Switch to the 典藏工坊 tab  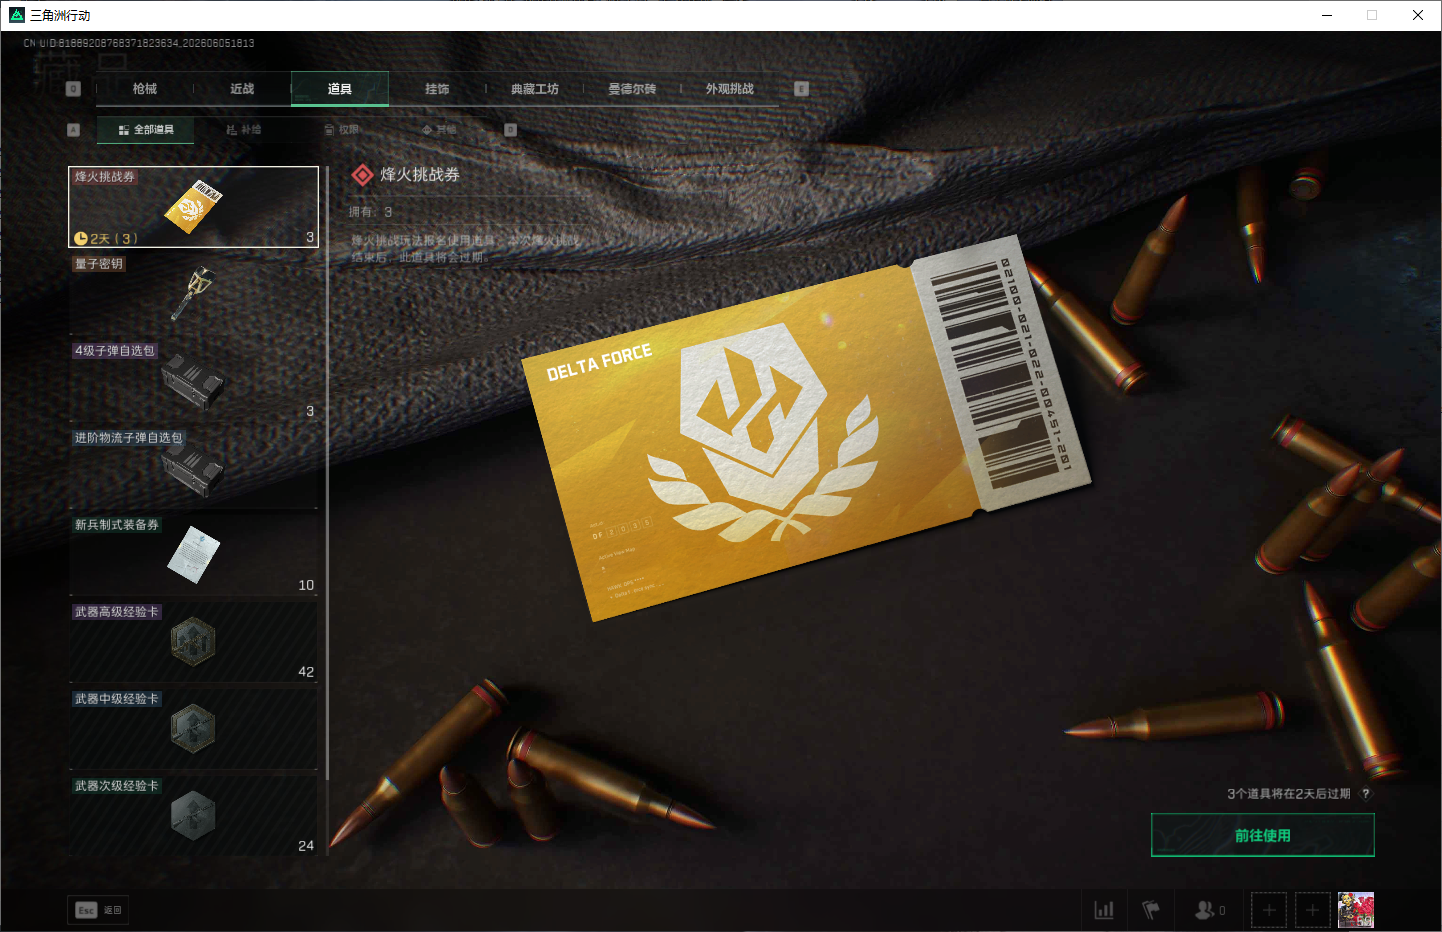pyautogui.click(x=535, y=89)
